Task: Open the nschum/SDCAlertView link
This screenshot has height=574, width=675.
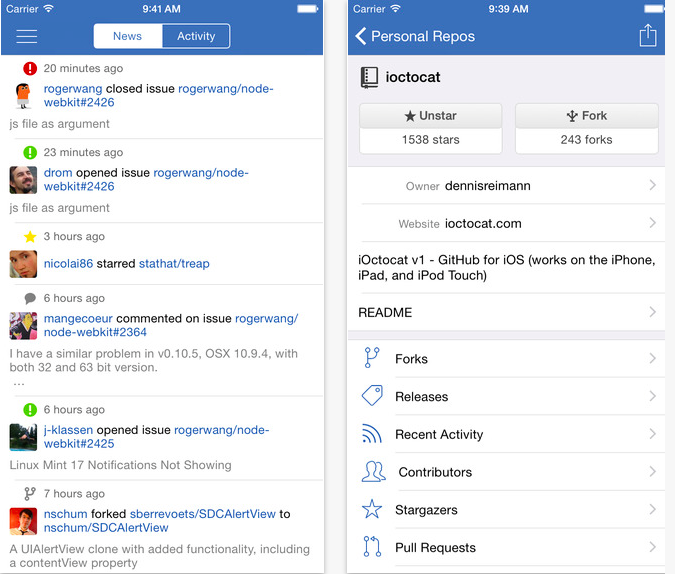Action: coord(106,528)
